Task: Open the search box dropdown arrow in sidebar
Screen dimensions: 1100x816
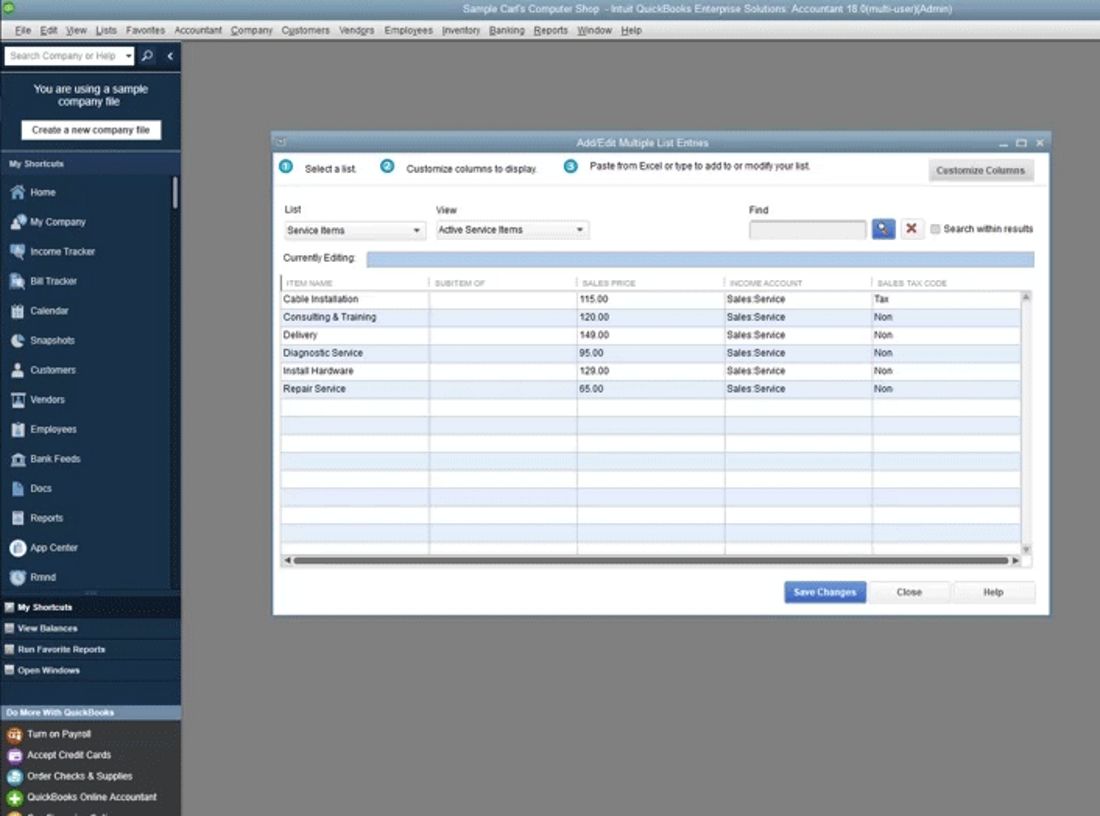Action: [x=128, y=55]
